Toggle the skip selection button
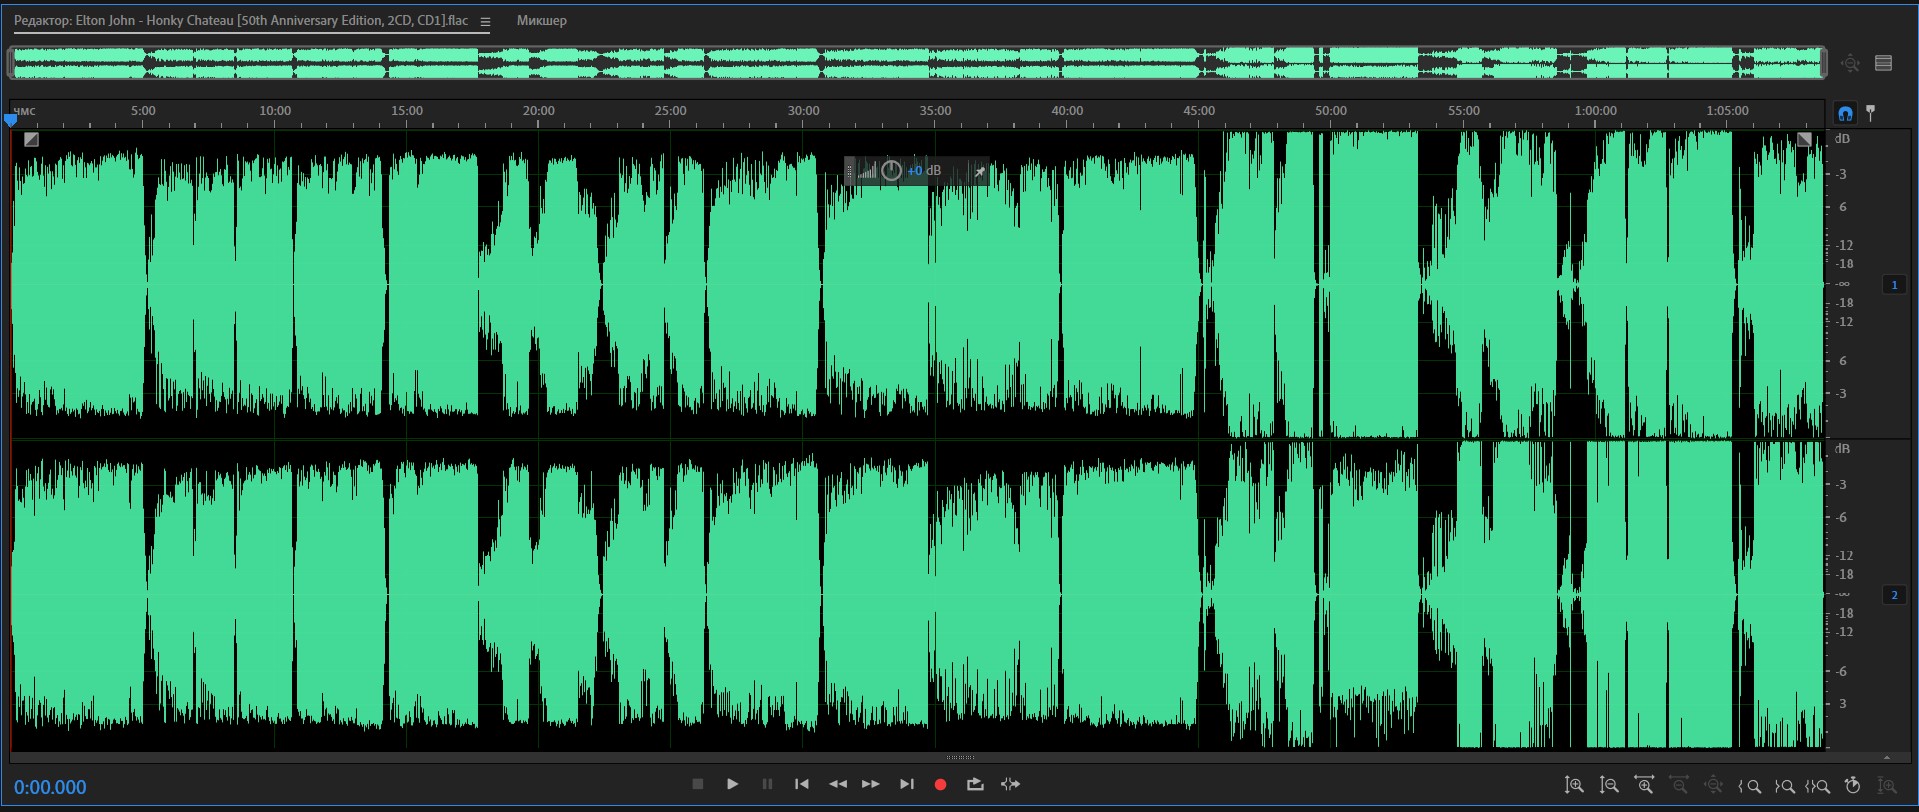1919x812 pixels. click(x=1010, y=785)
